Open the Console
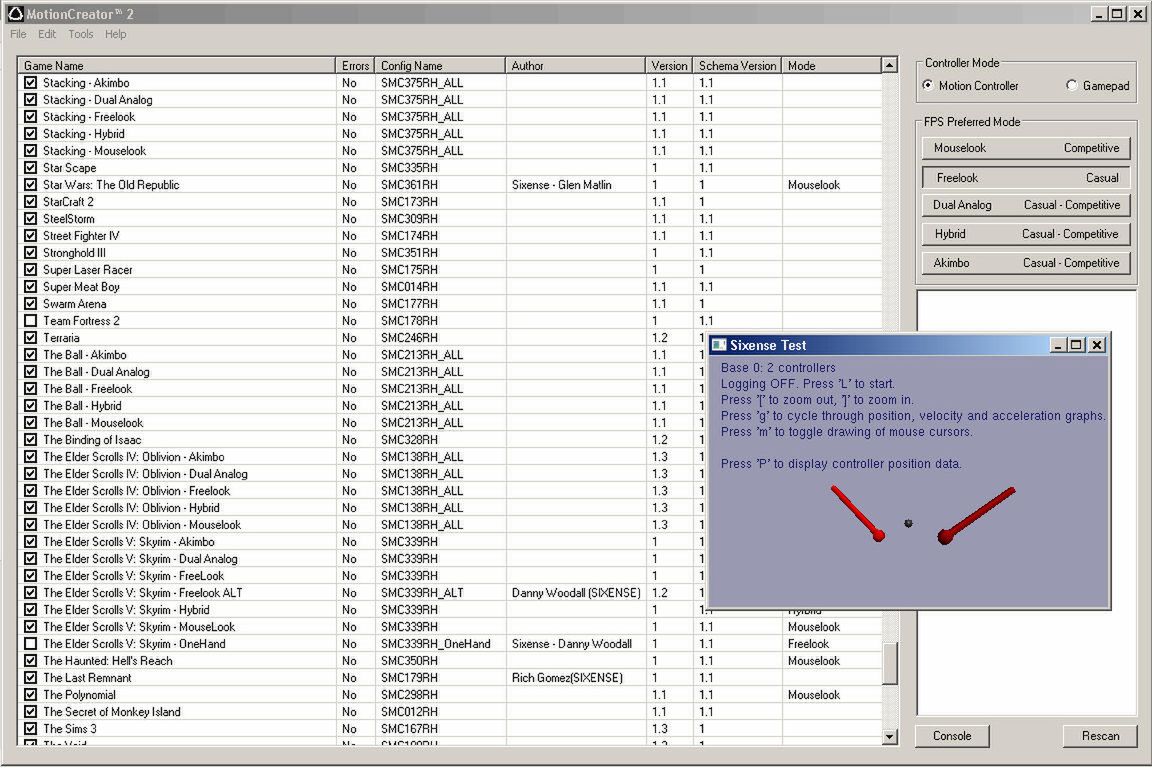1152x768 pixels. [x=952, y=736]
